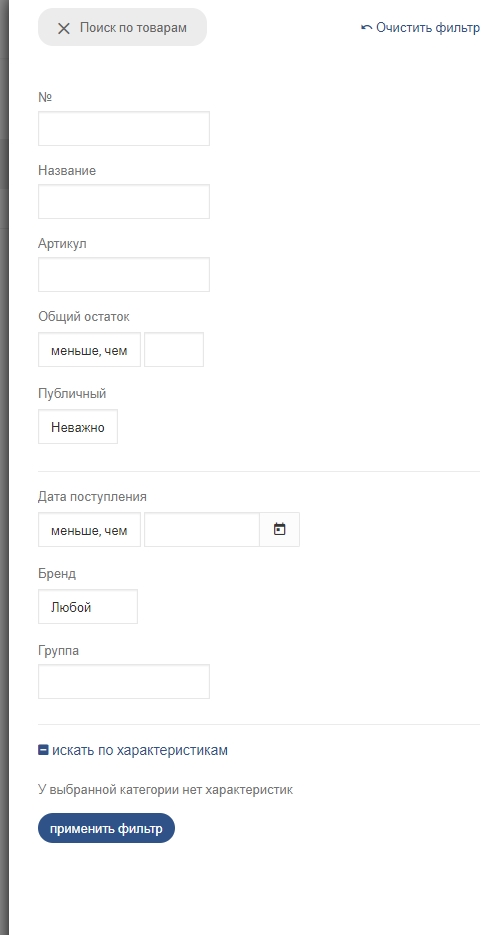The image size is (497, 935).
Task: Focus the Артикул input field
Action: [124, 274]
